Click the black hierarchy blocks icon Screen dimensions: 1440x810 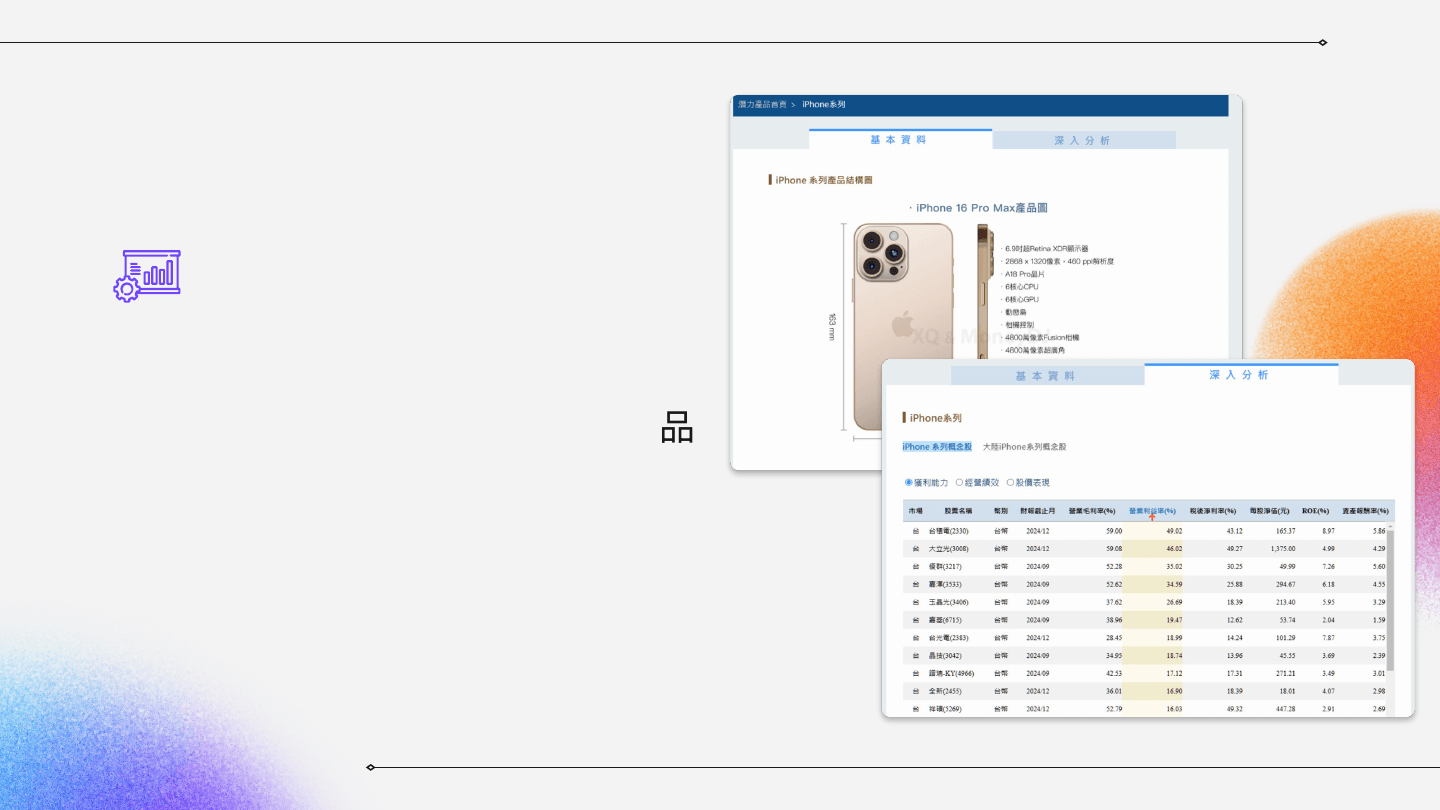(677, 427)
